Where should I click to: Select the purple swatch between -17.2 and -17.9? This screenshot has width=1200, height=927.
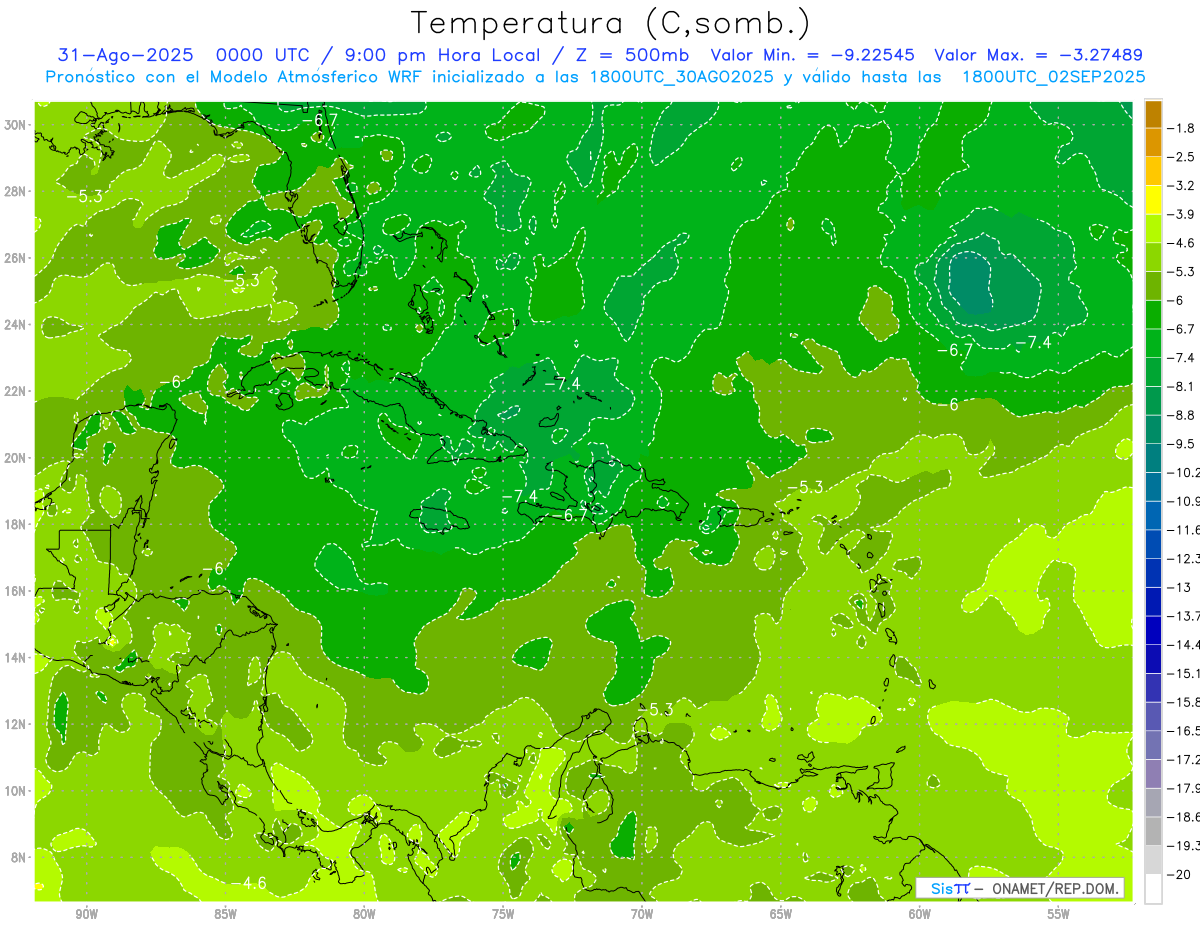coord(1153,773)
